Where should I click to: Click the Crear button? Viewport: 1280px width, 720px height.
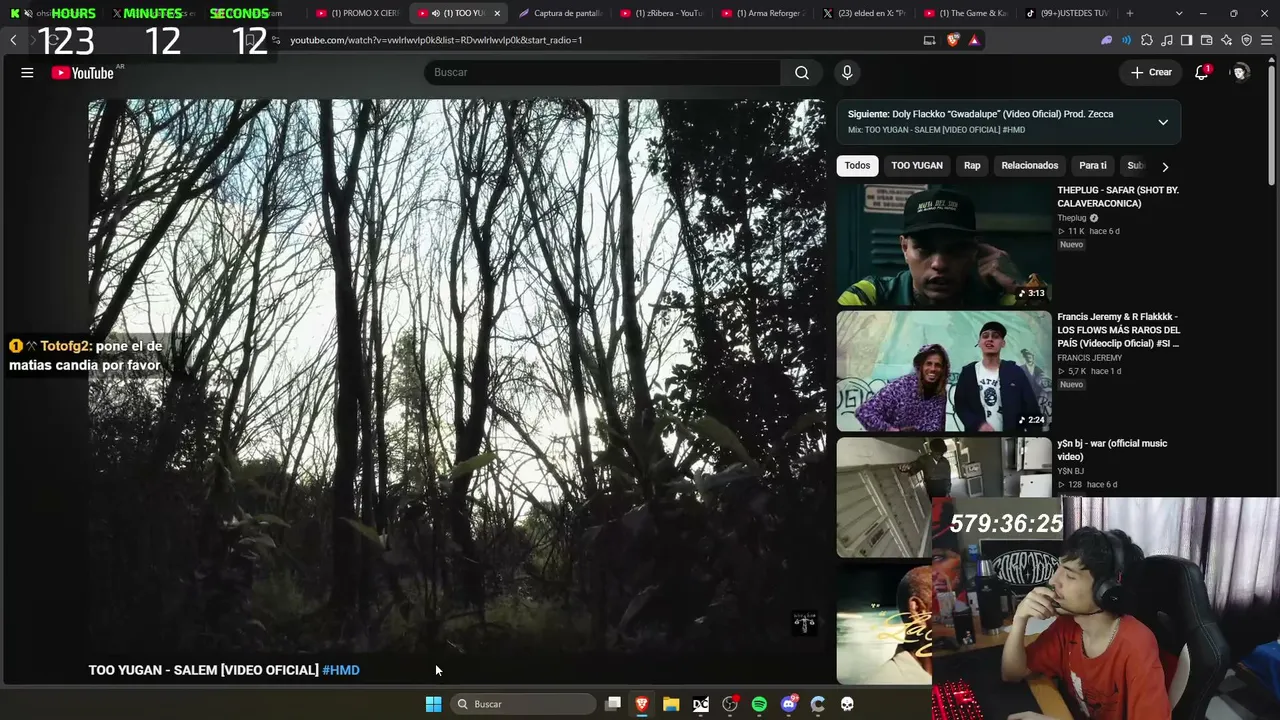point(1151,72)
